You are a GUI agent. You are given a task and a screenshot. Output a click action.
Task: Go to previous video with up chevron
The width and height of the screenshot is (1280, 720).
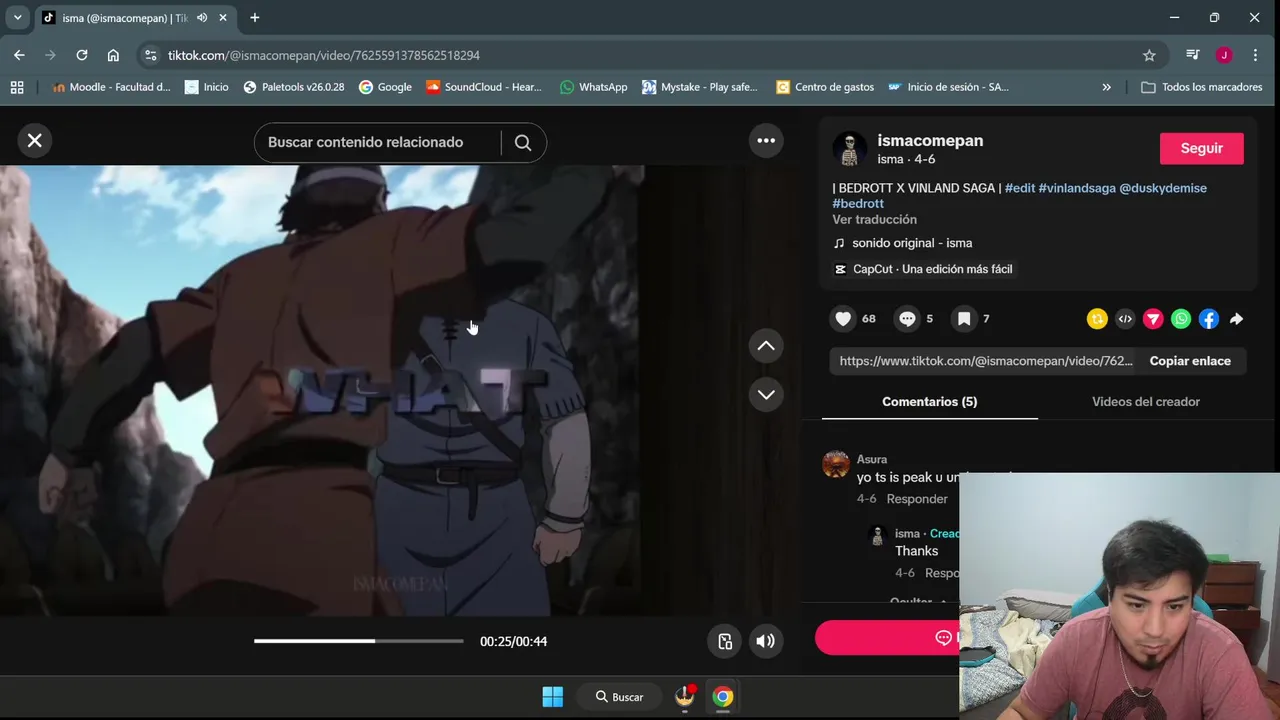[766, 346]
